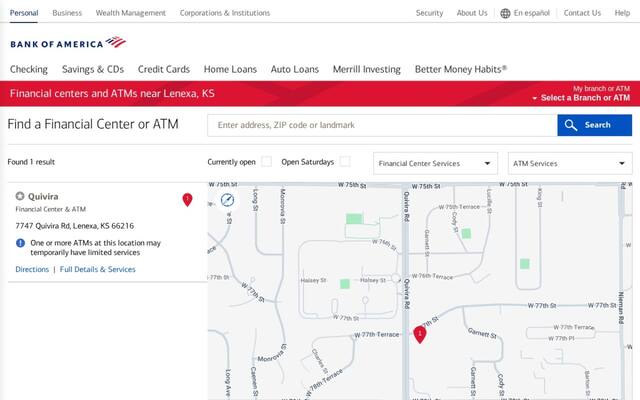Enable the Currently open checkbox
Viewport: 640px width, 400px height.
coord(267,162)
